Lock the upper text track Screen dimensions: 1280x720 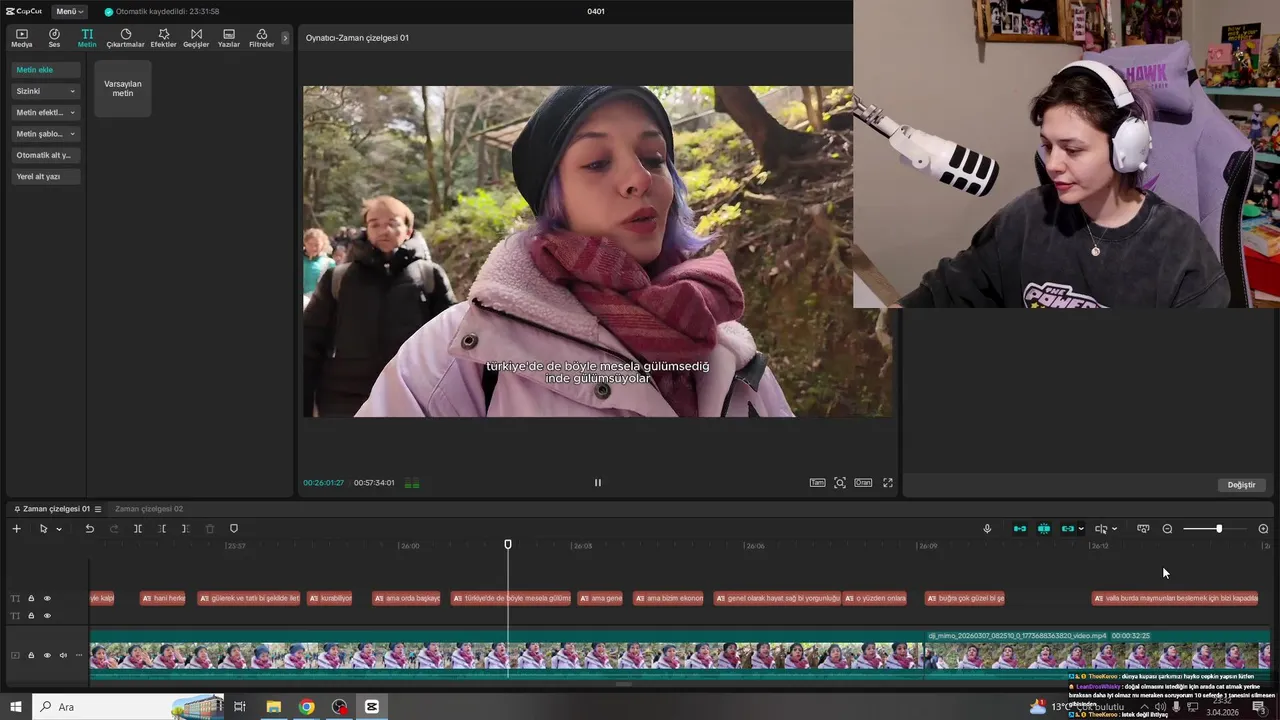tap(31, 598)
